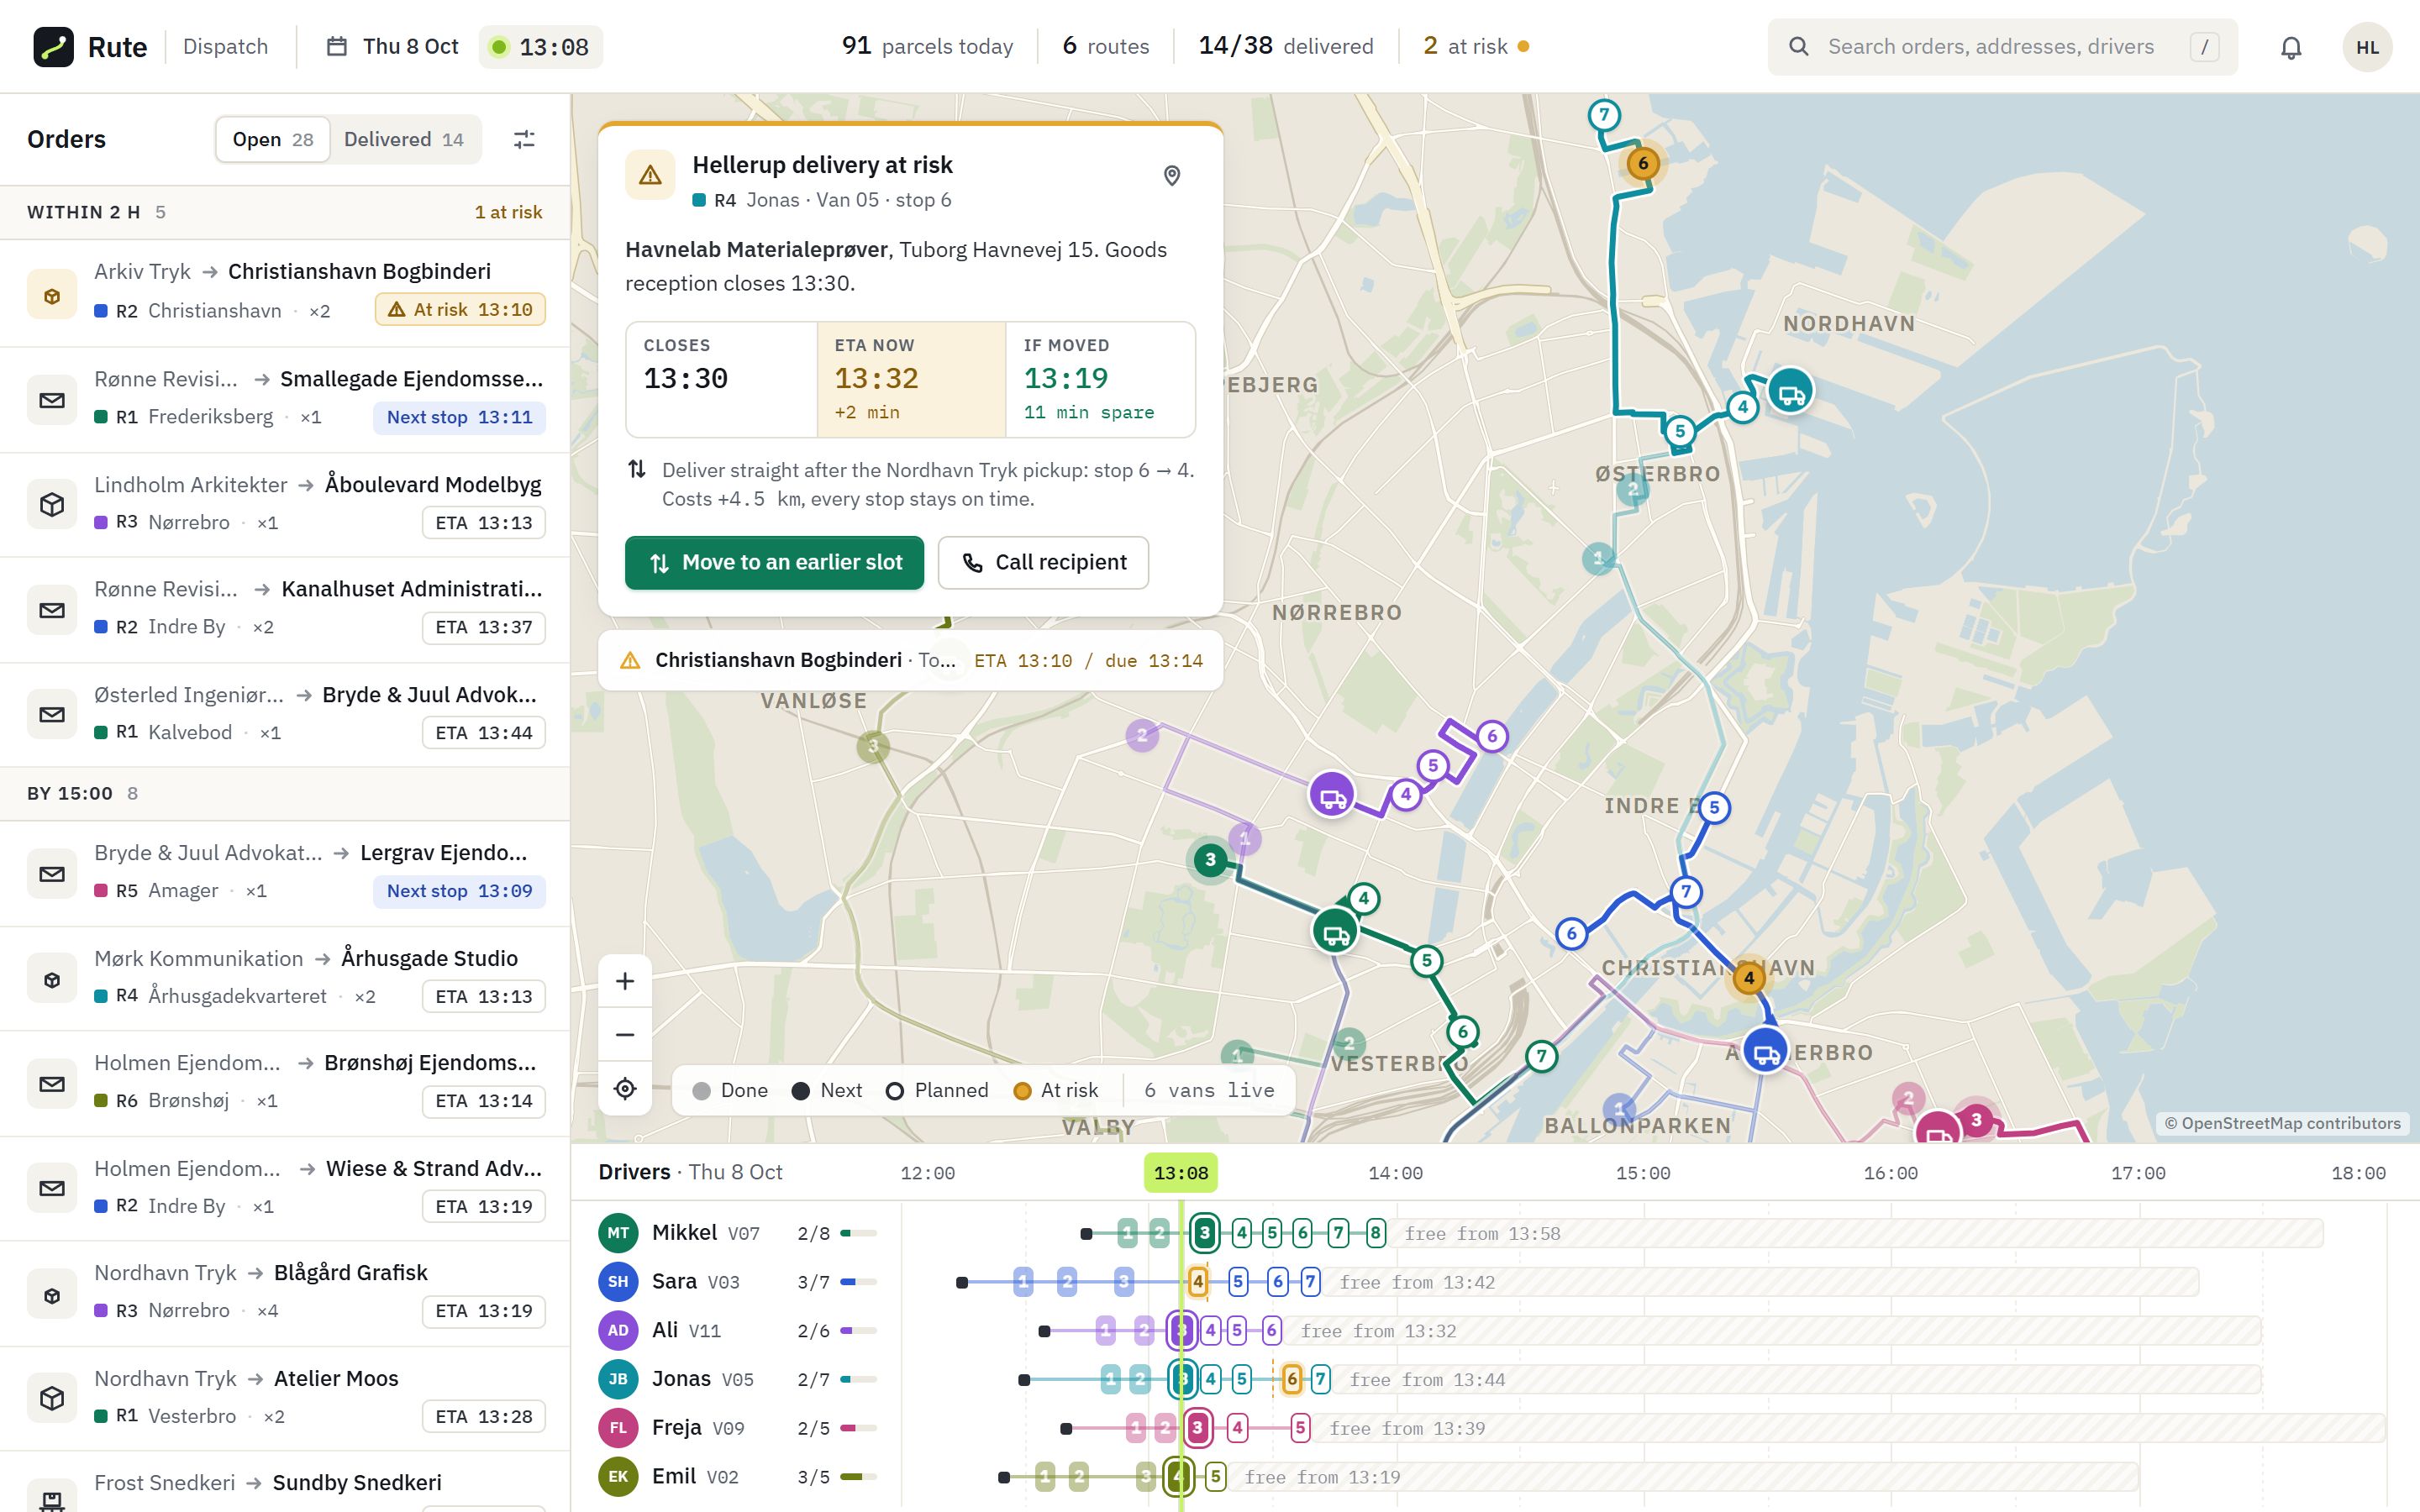Click Move to an earlier slot

coord(774,563)
